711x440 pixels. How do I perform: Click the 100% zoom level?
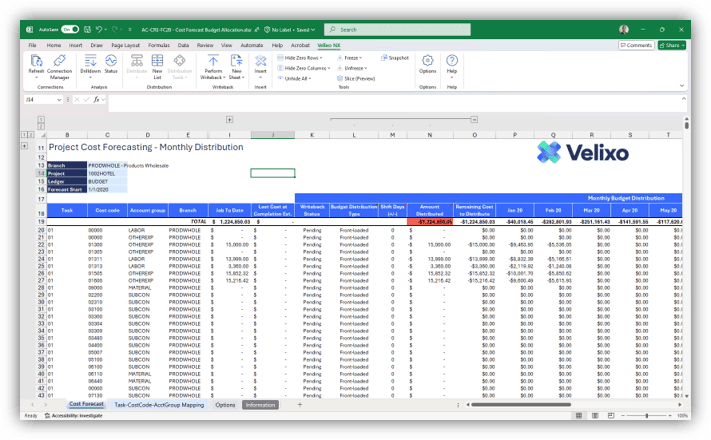[x=682, y=416]
